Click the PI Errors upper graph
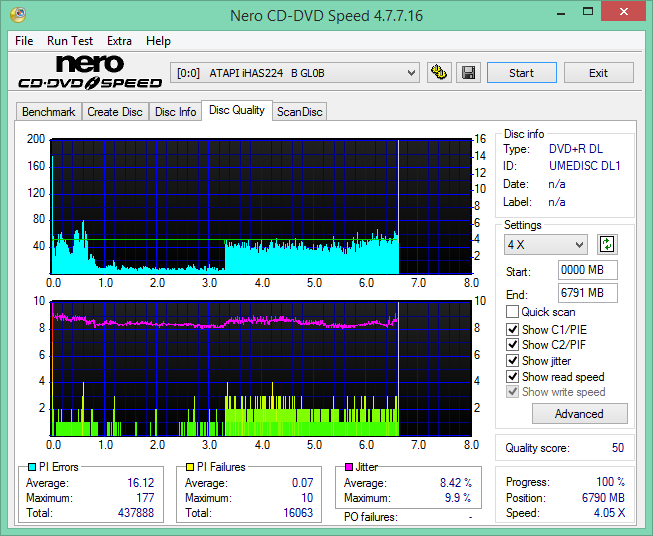This screenshot has width=653, height=536. [261, 207]
